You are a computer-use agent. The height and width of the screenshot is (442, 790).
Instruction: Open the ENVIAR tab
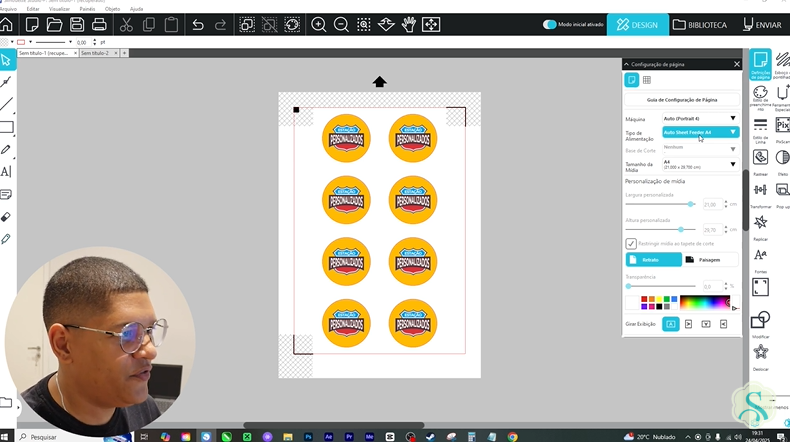763,24
